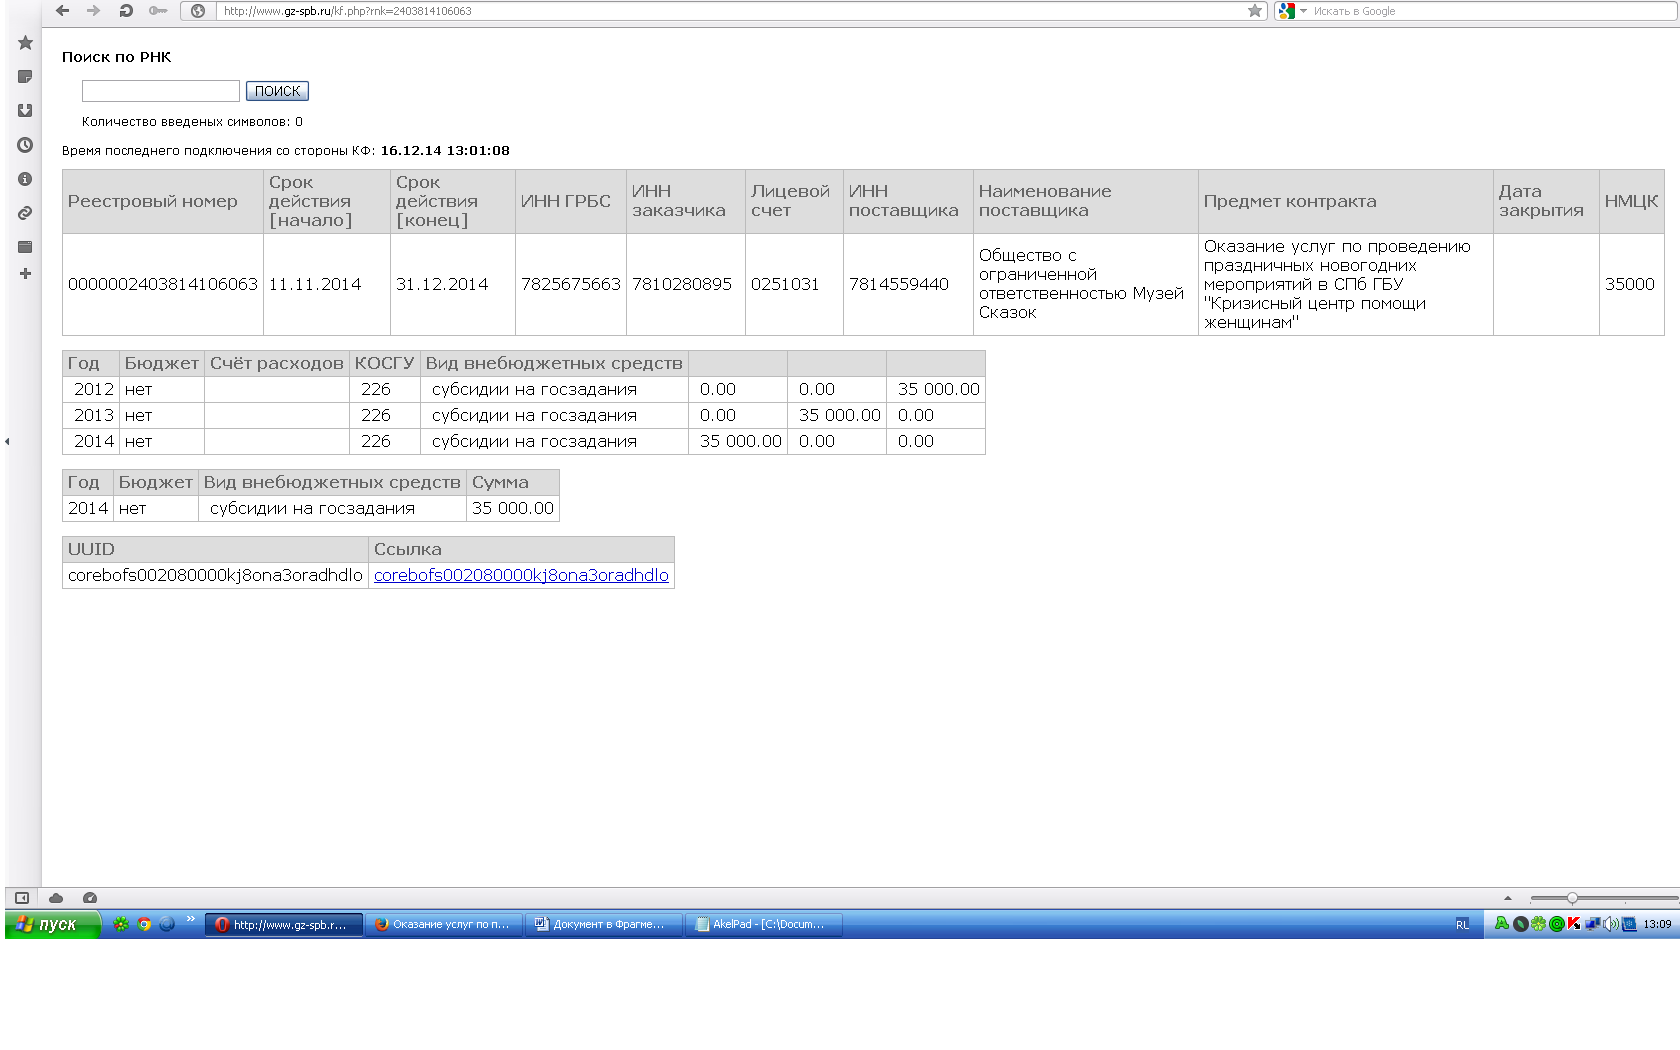This screenshot has height=1050, width=1680.
Task: Launch the blue globe browser in quick launch
Action: point(167,924)
